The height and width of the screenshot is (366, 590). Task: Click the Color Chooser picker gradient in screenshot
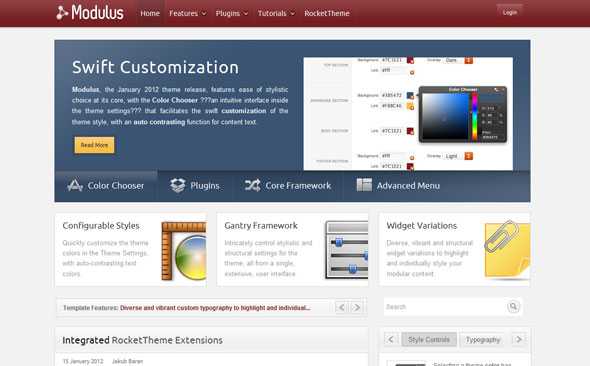click(x=445, y=117)
